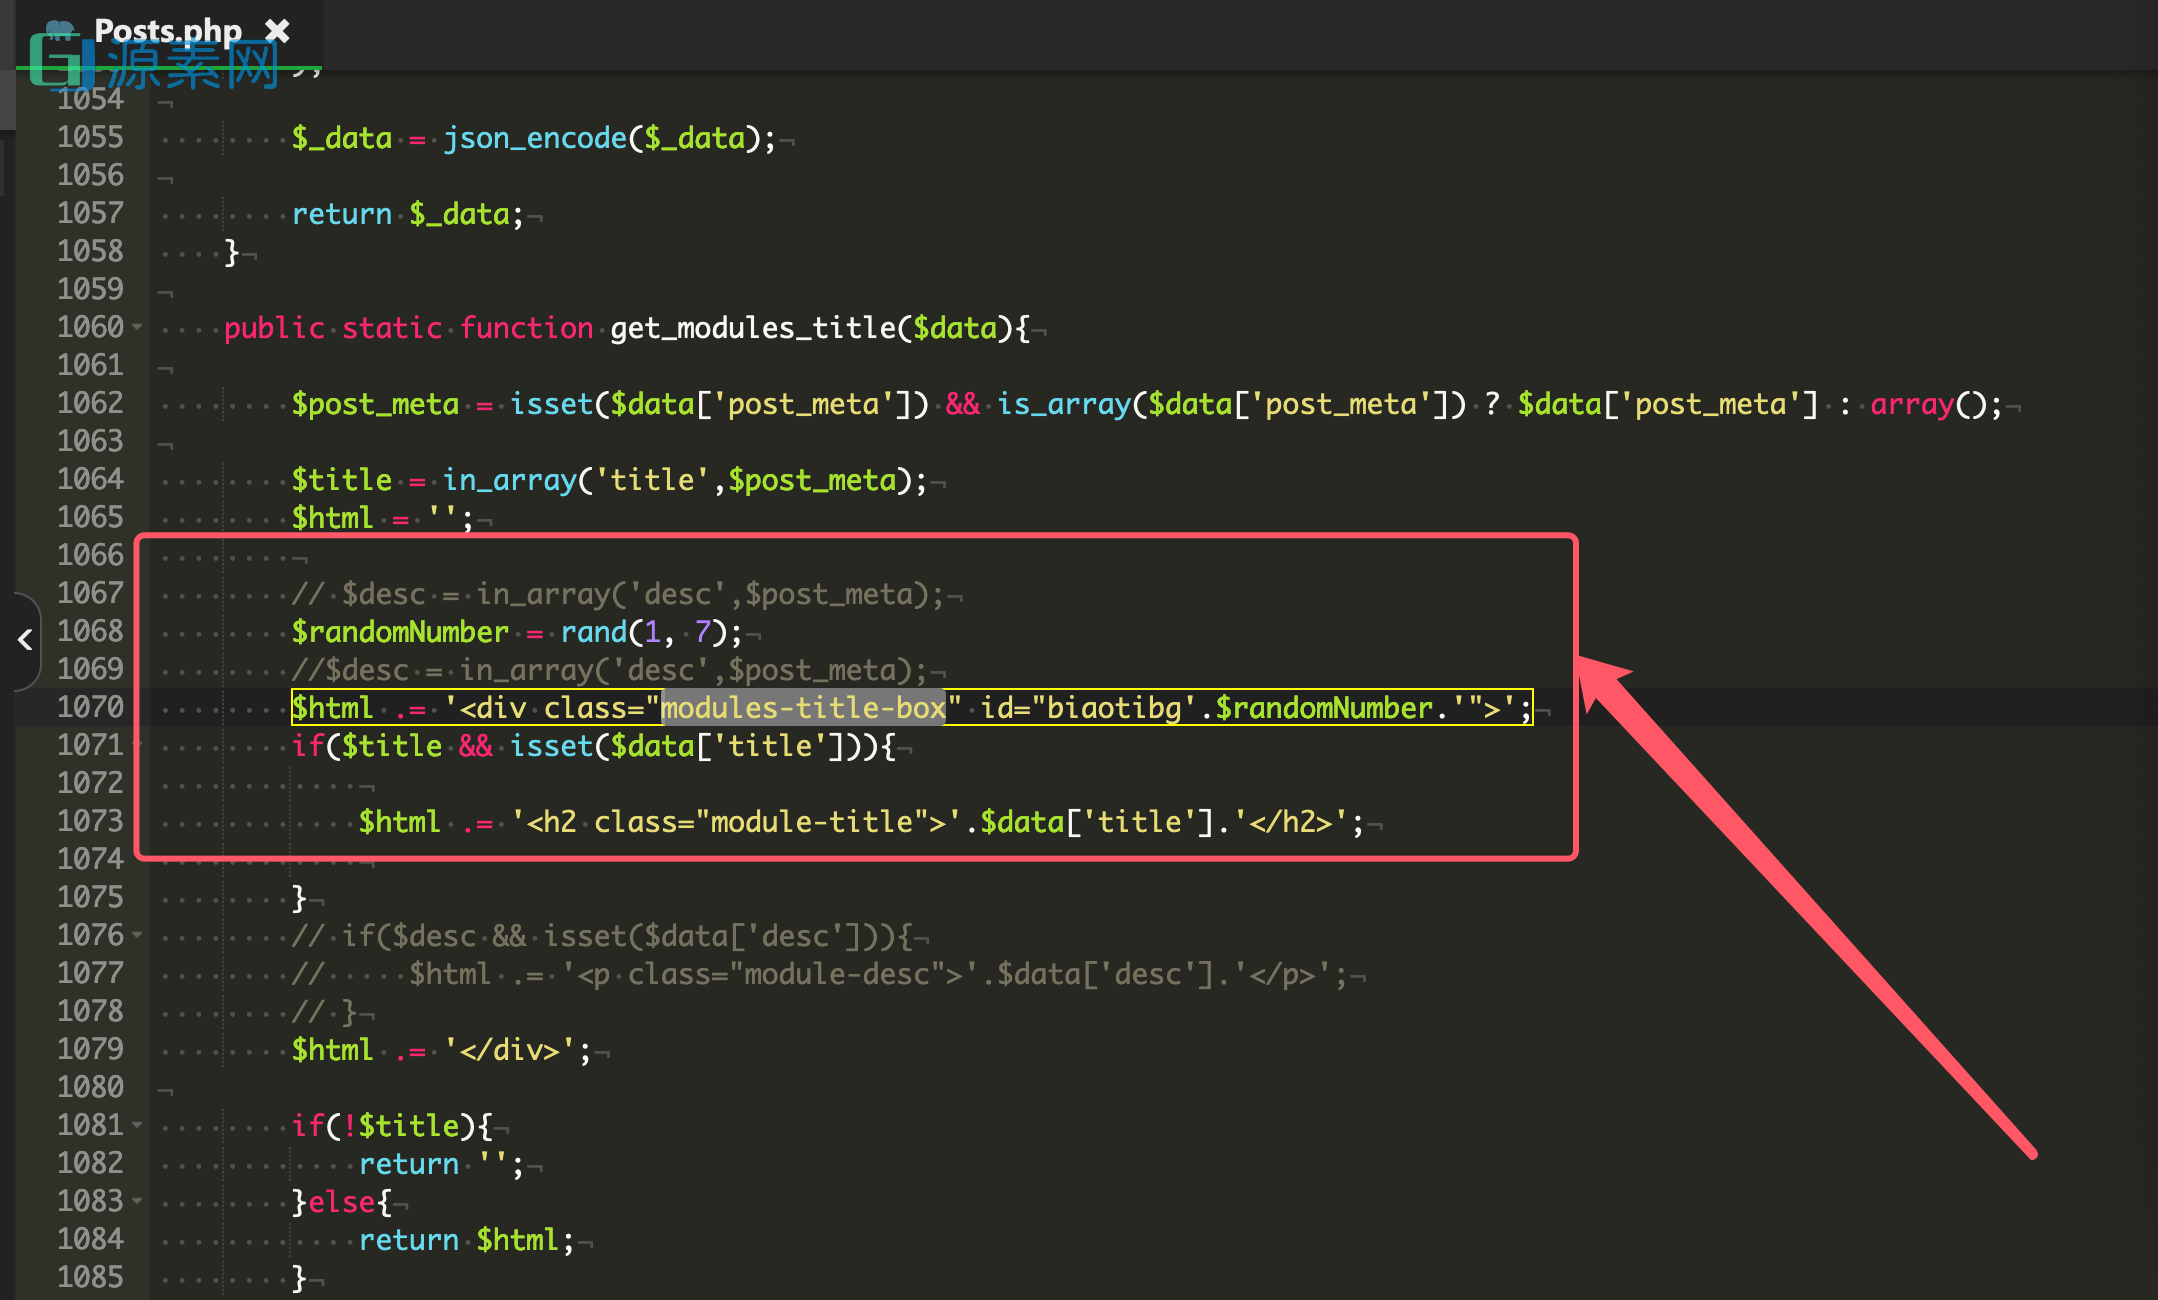Toggle fold arrow beside line 1076
2158x1300 pixels.
pyautogui.click(x=138, y=935)
